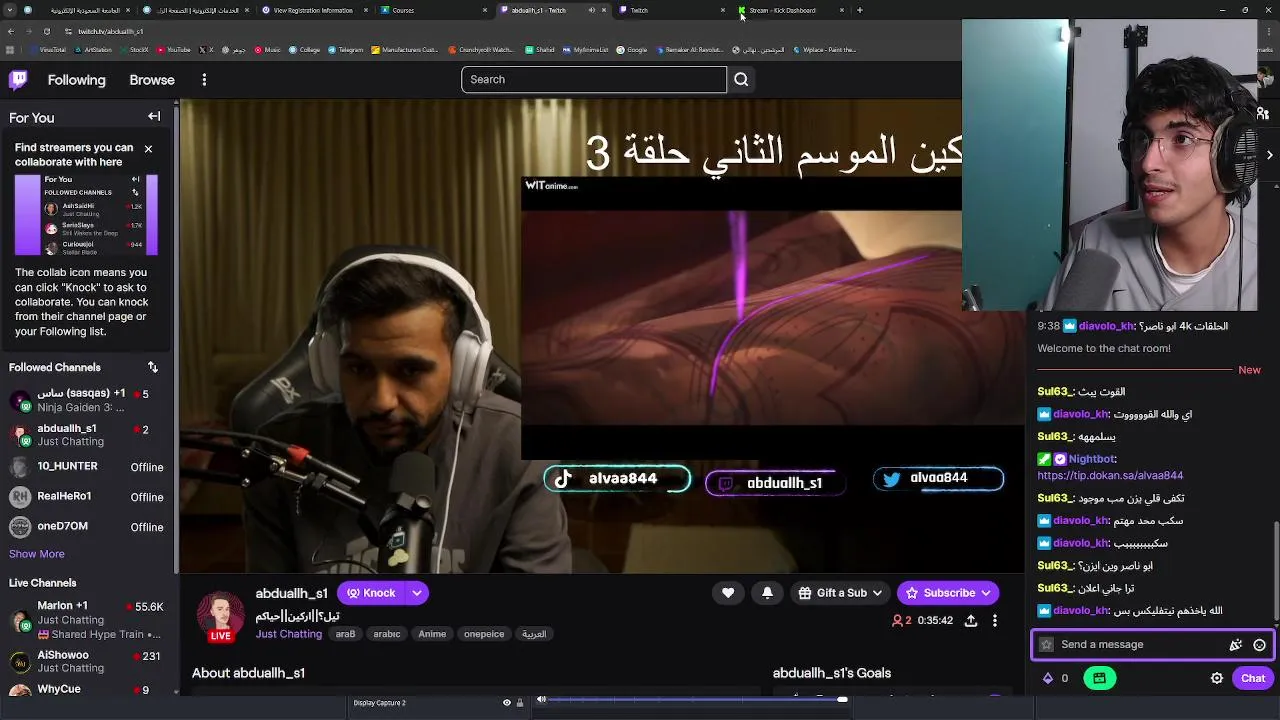Viewport: 1280px width, 720px height.
Task: Click the Twitch logo home icon
Action: click(x=18, y=80)
